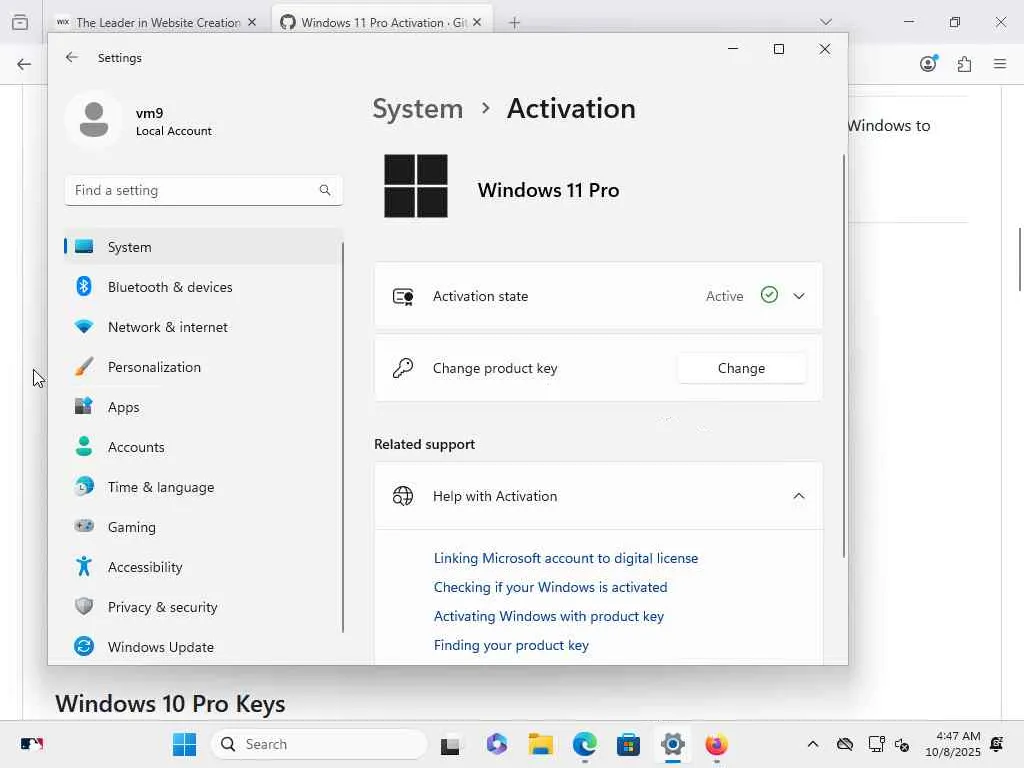The height and width of the screenshot is (768, 1024).
Task: Open Activating Windows with product key link
Action: pyautogui.click(x=549, y=616)
